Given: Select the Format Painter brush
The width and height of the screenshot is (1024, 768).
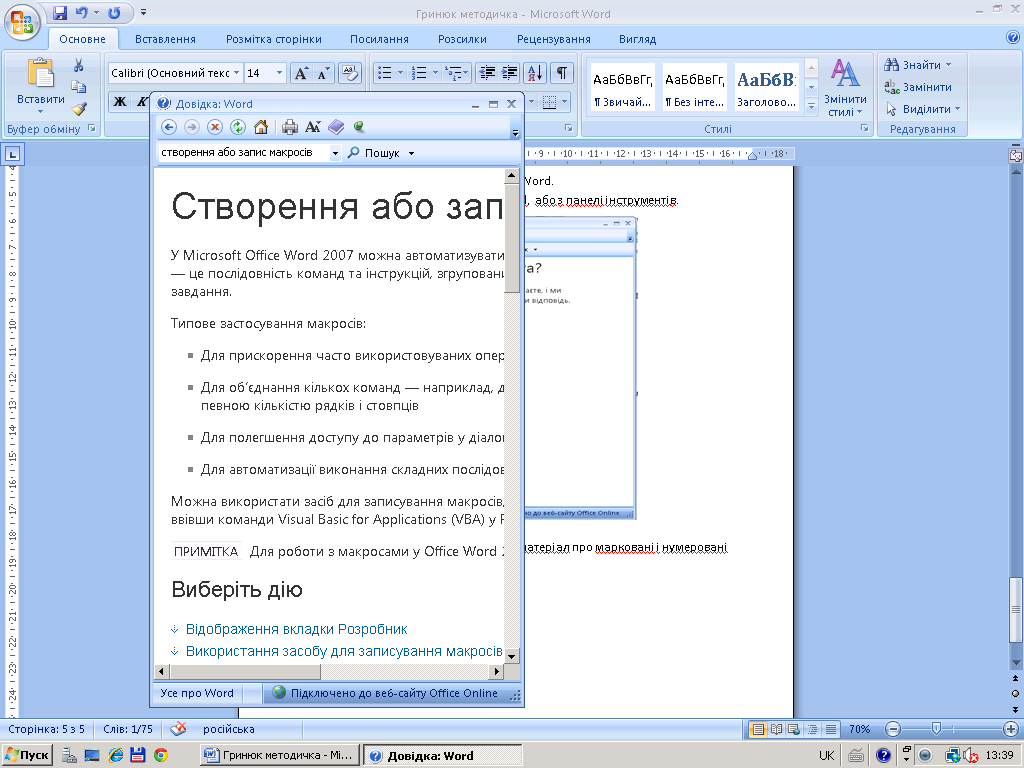Looking at the screenshot, I should (x=79, y=108).
